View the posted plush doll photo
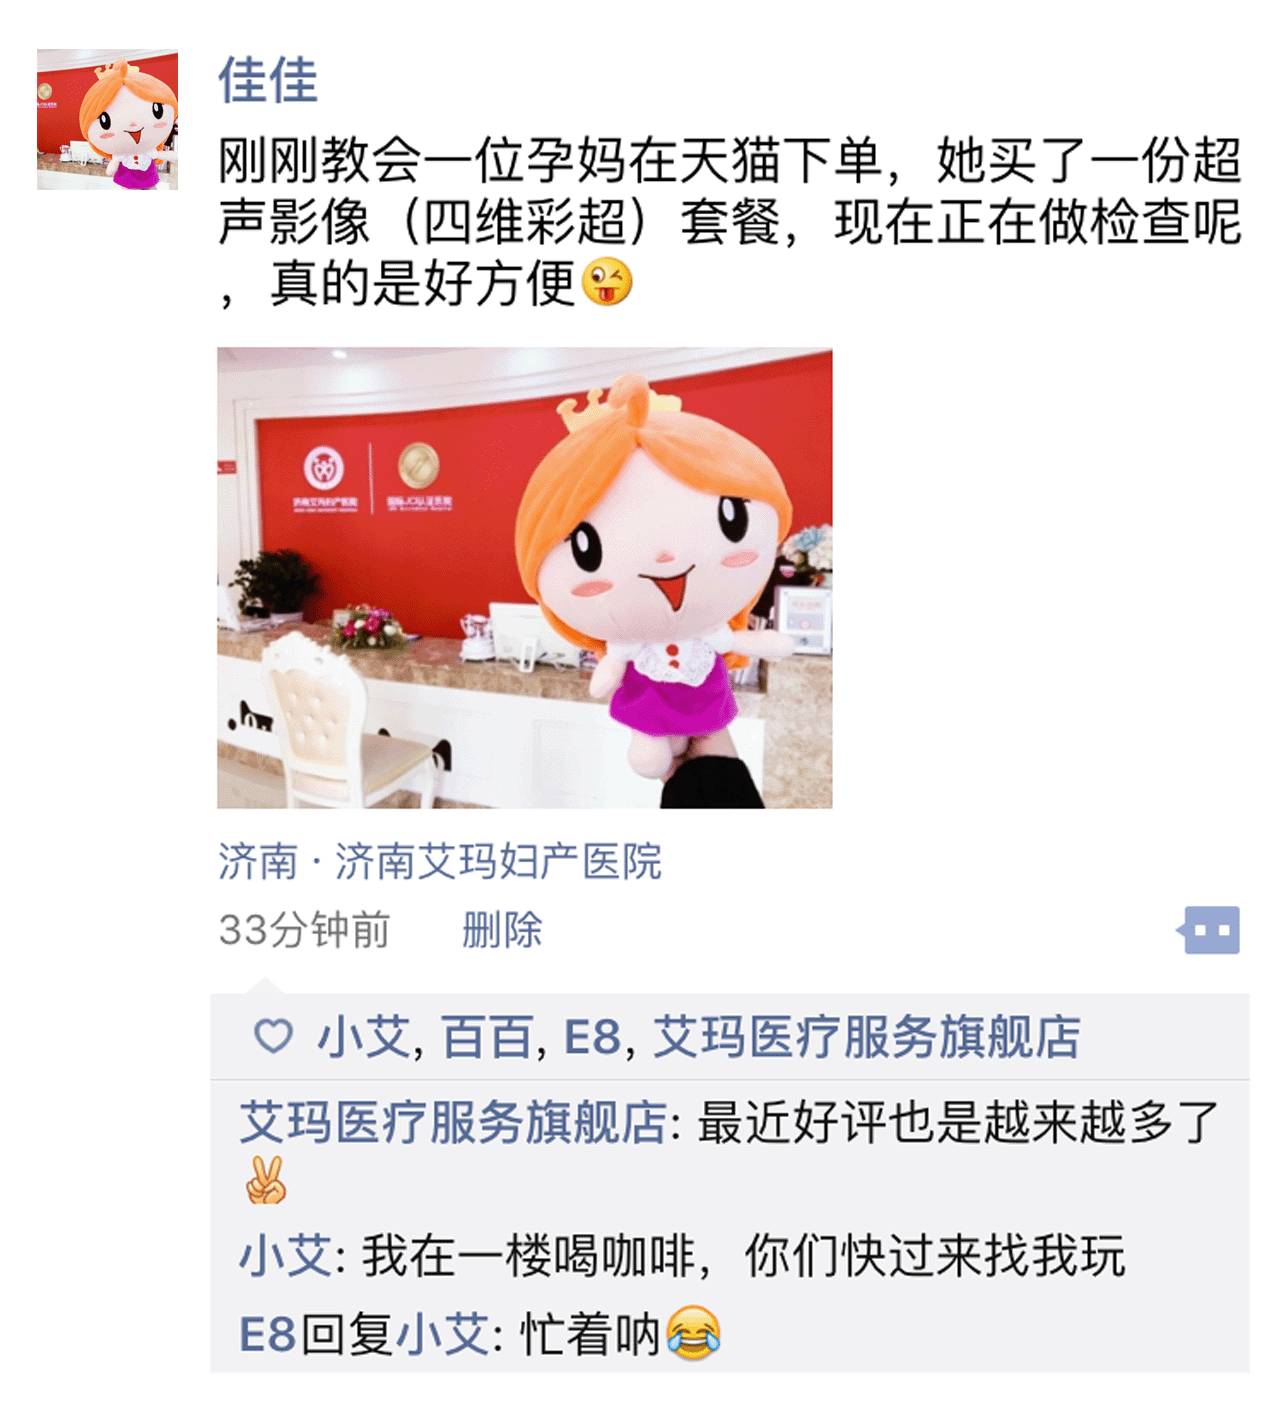This screenshot has height=1420, width=1280. pyautogui.click(x=524, y=577)
